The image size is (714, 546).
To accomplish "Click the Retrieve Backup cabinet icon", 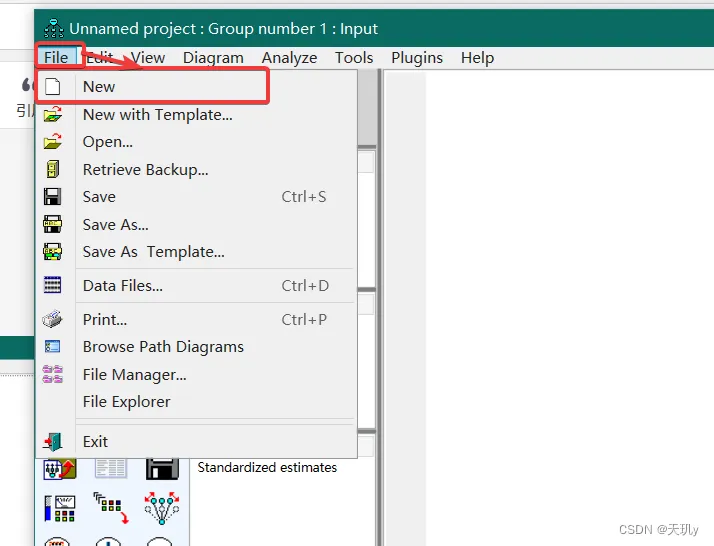I will coord(52,169).
